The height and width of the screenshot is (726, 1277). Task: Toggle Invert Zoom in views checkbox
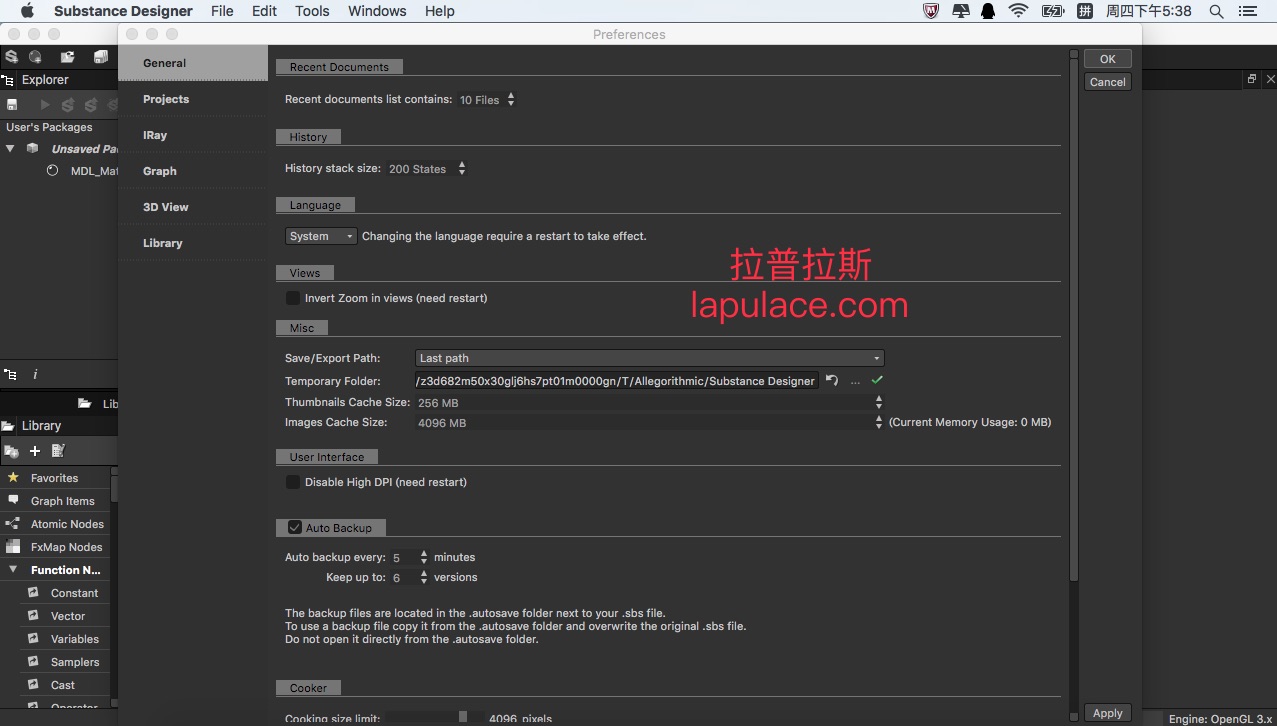coord(293,298)
